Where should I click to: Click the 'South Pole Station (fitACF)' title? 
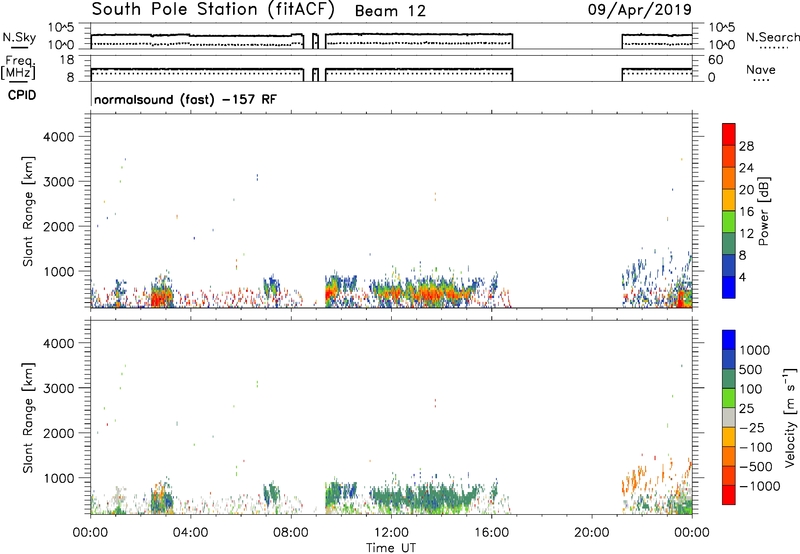click(x=213, y=10)
